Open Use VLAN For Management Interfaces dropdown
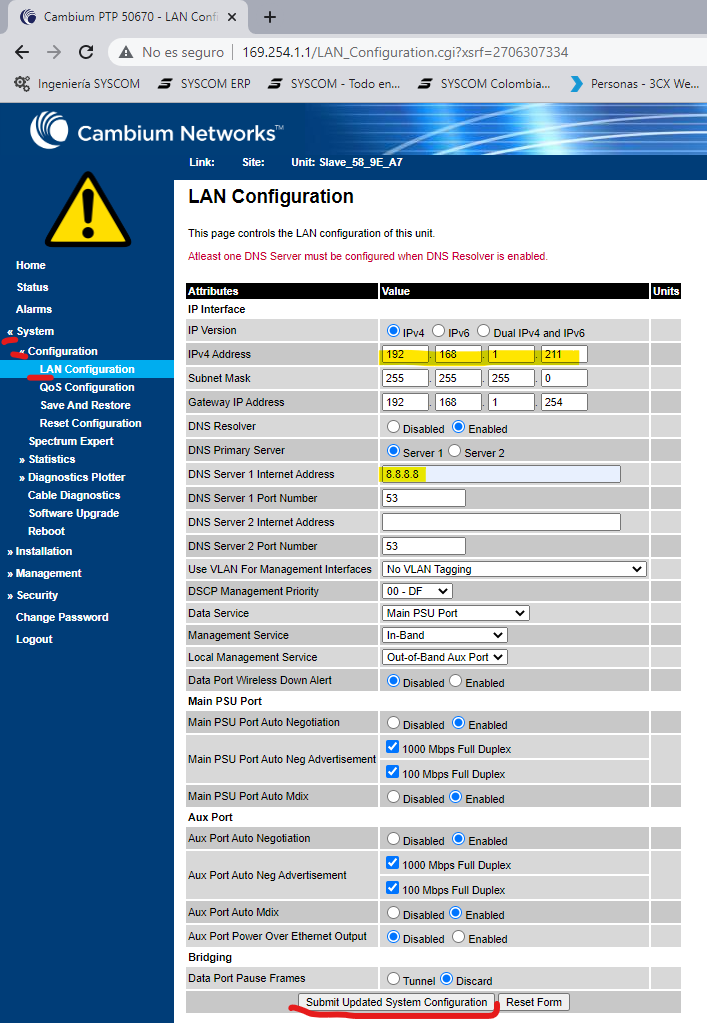 (514, 569)
